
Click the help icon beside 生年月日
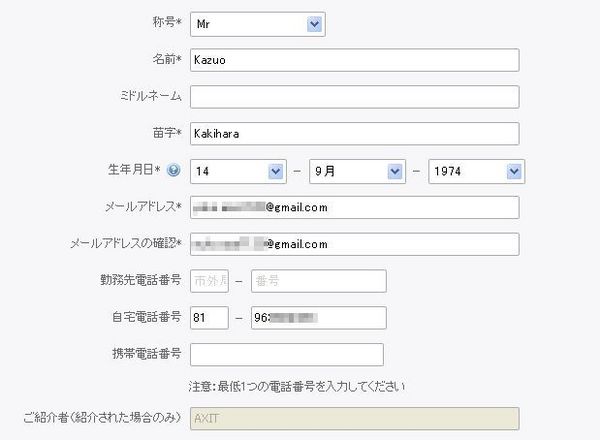[x=173, y=170]
